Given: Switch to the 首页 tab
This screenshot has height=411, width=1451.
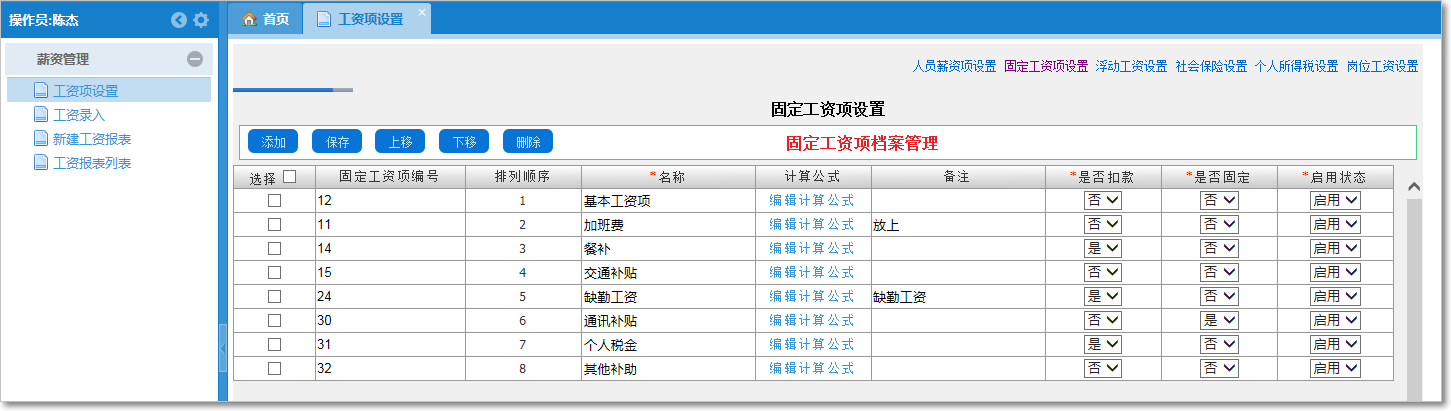Looking at the screenshot, I should click(x=266, y=19).
